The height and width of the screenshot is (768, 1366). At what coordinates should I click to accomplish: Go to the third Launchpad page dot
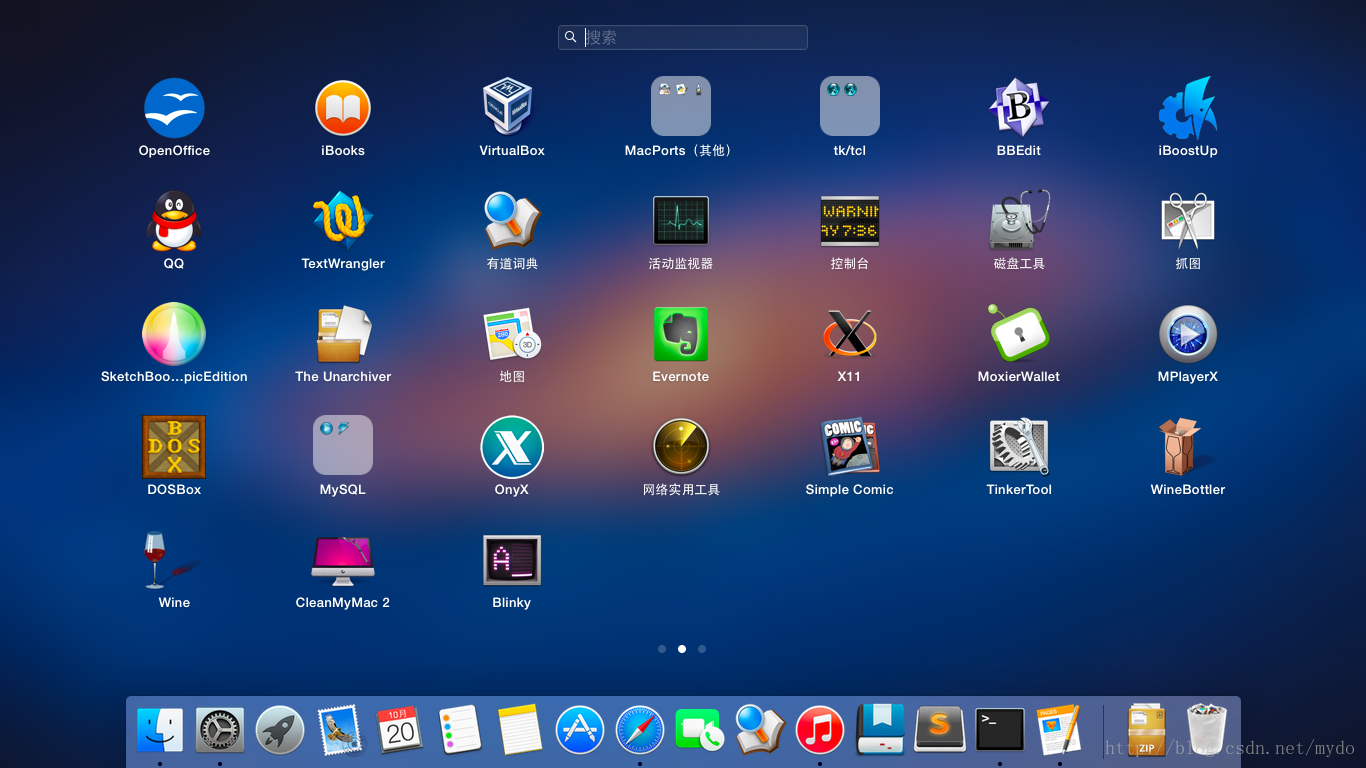pos(702,649)
